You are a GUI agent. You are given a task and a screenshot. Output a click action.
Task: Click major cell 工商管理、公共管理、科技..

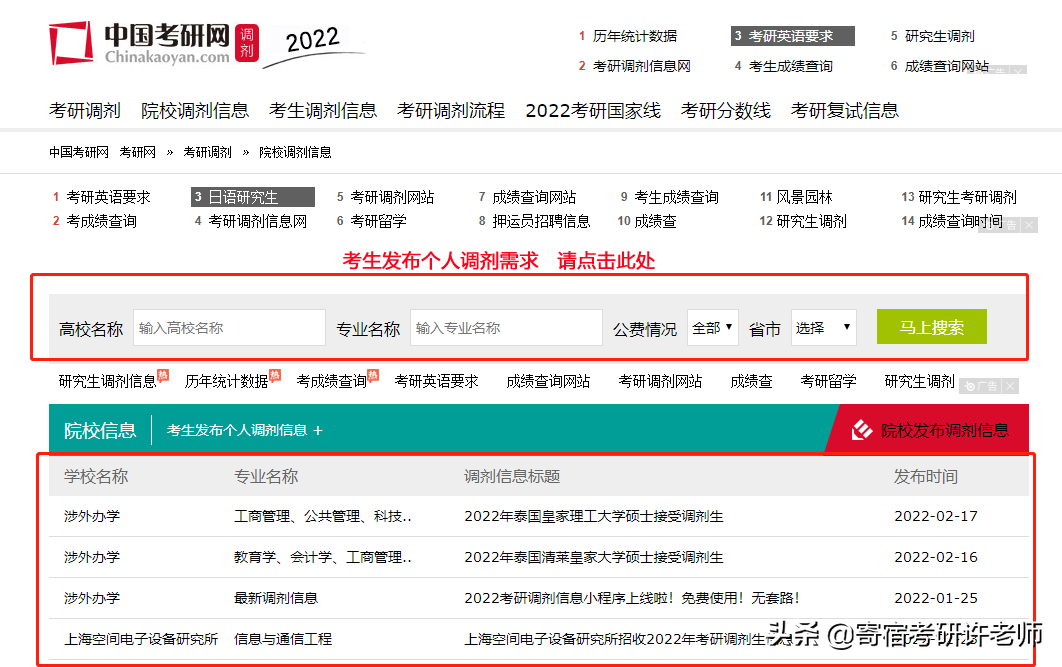point(322,516)
